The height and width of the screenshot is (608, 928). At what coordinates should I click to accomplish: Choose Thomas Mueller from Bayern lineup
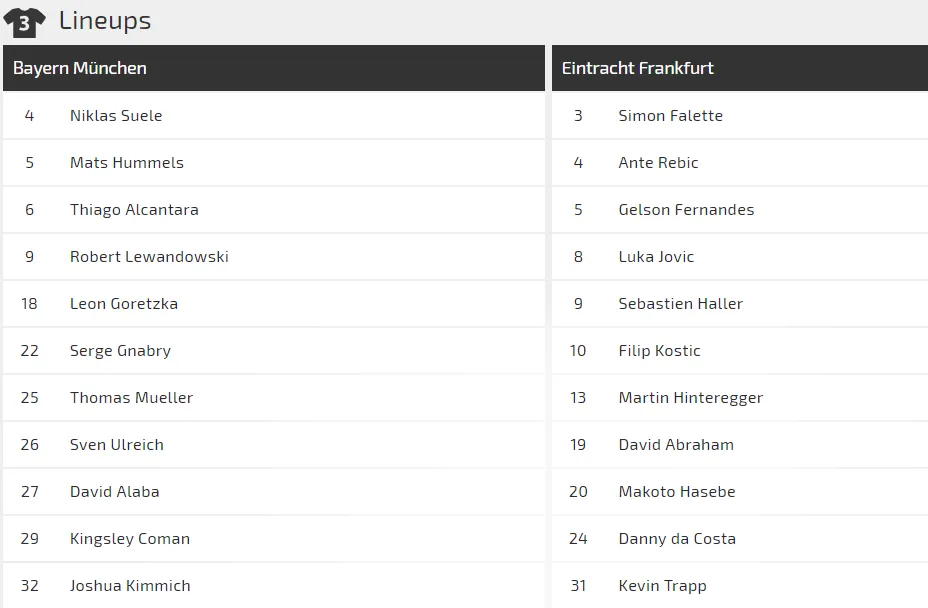[x=131, y=398]
